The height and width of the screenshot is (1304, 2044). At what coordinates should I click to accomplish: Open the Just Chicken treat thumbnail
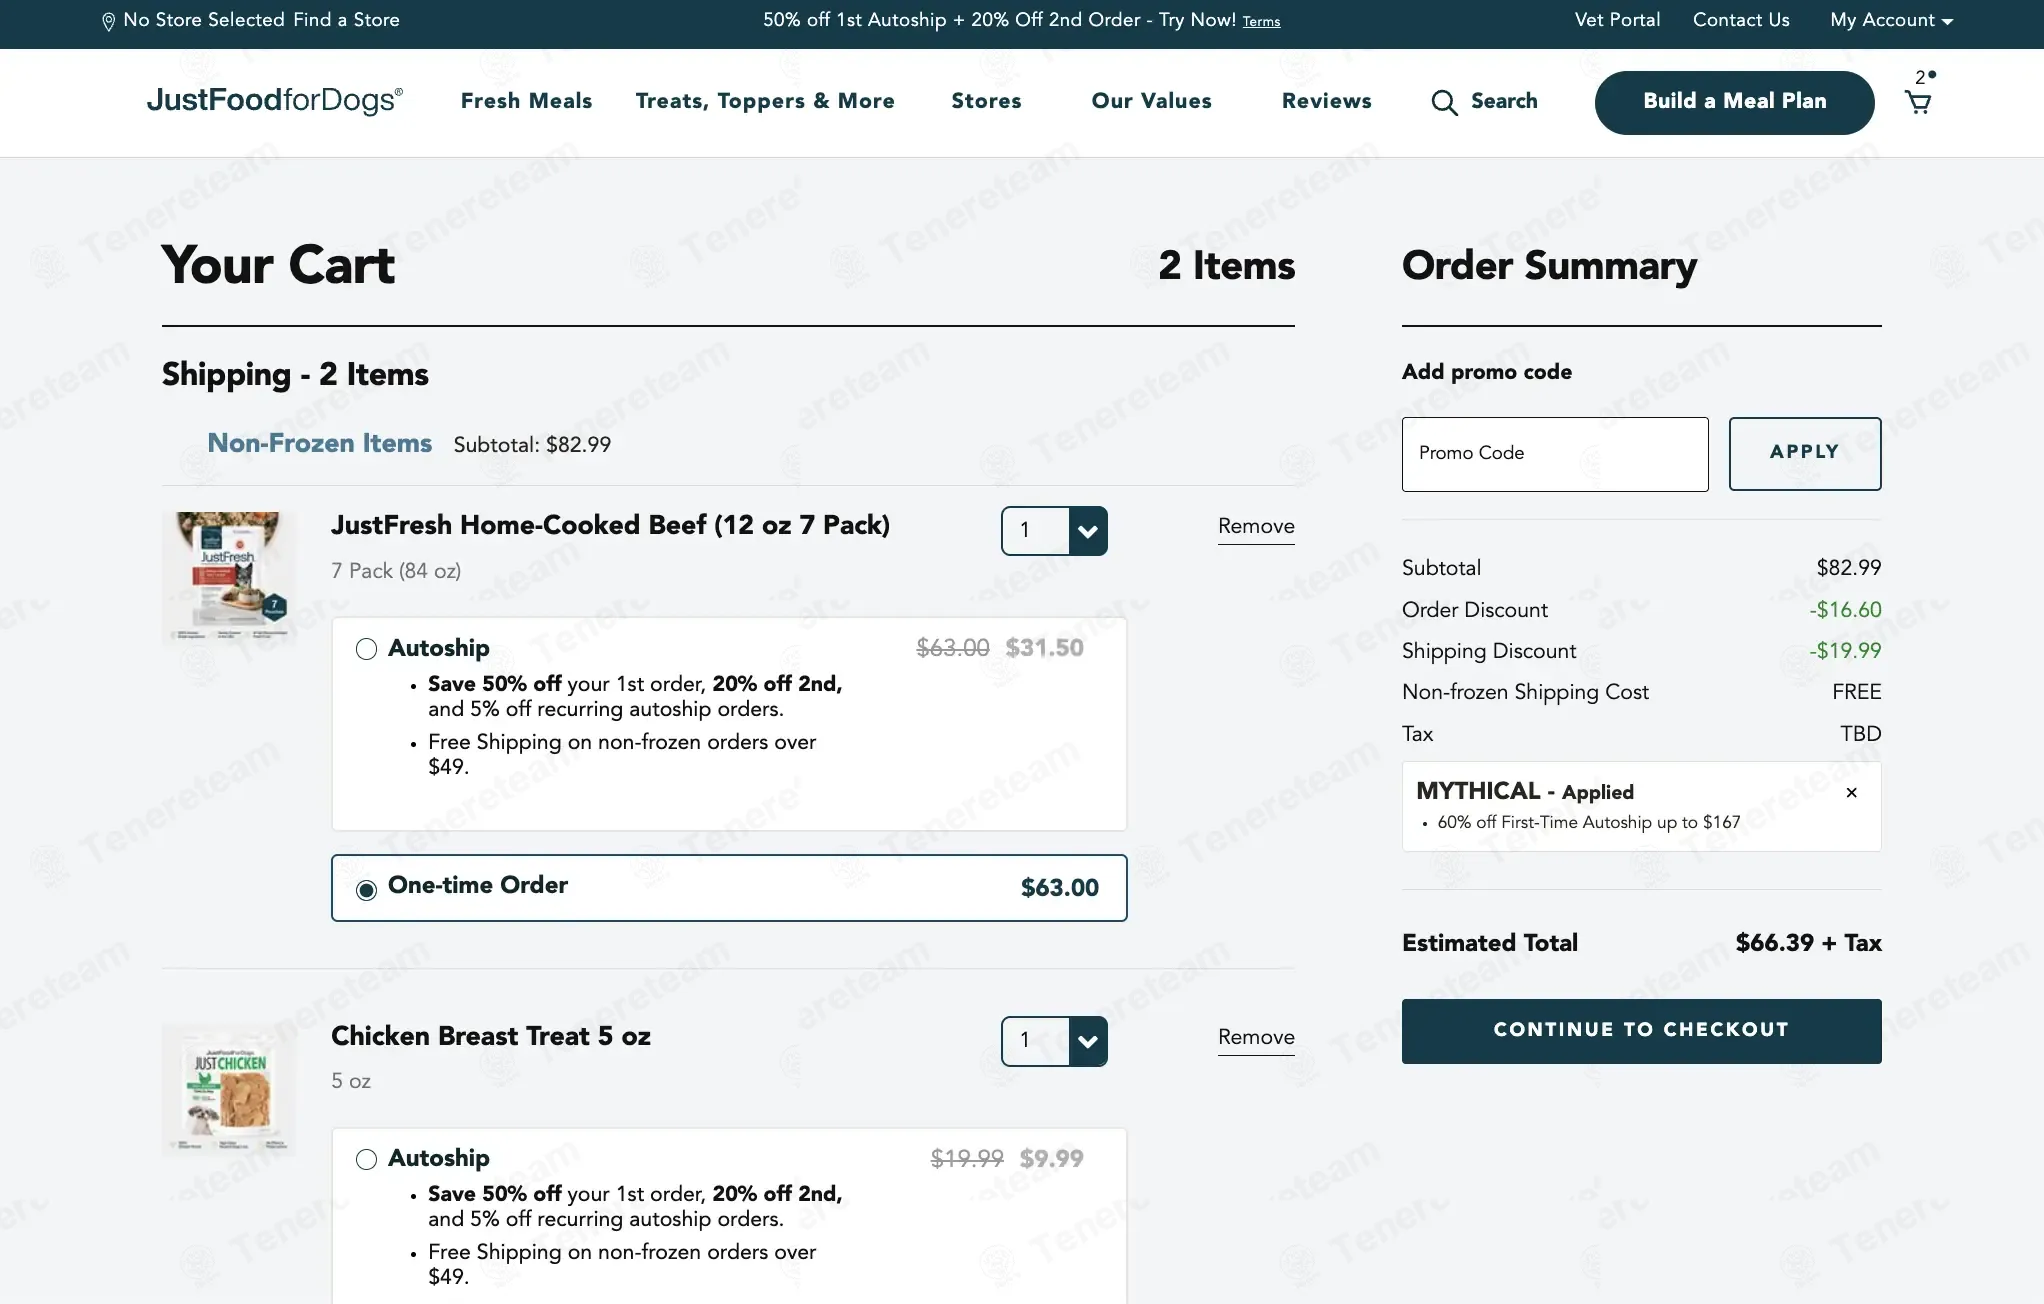pyautogui.click(x=229, y=1089)
